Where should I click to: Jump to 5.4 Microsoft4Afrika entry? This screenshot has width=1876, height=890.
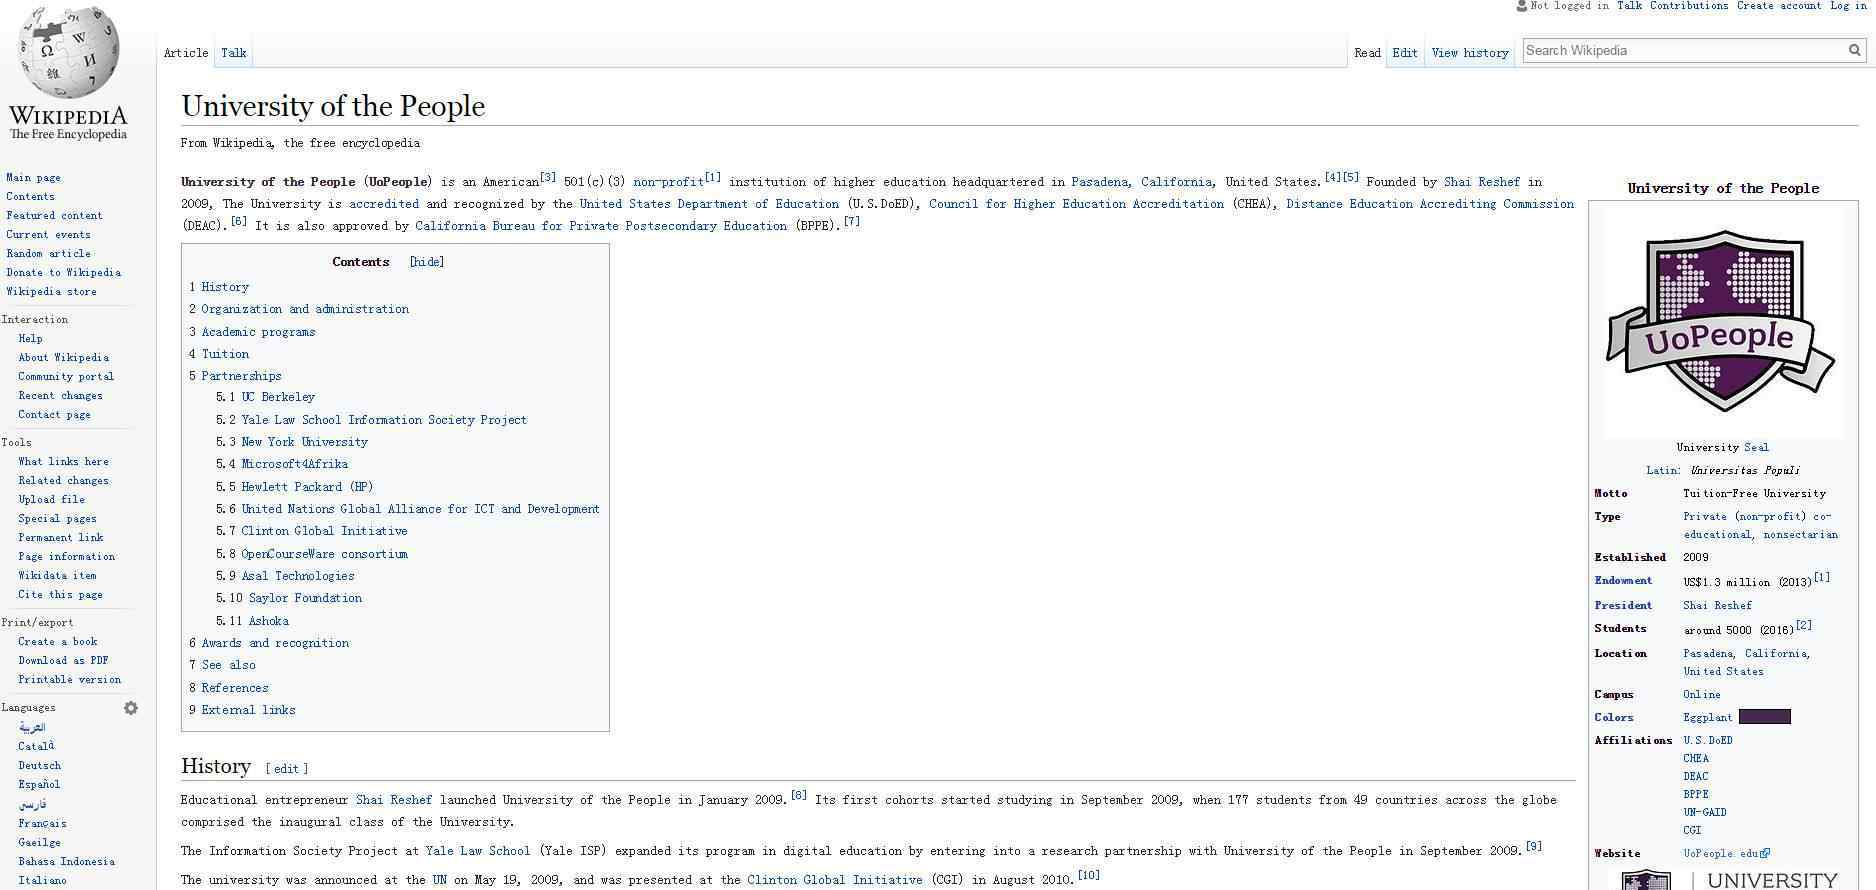[282, 464]
